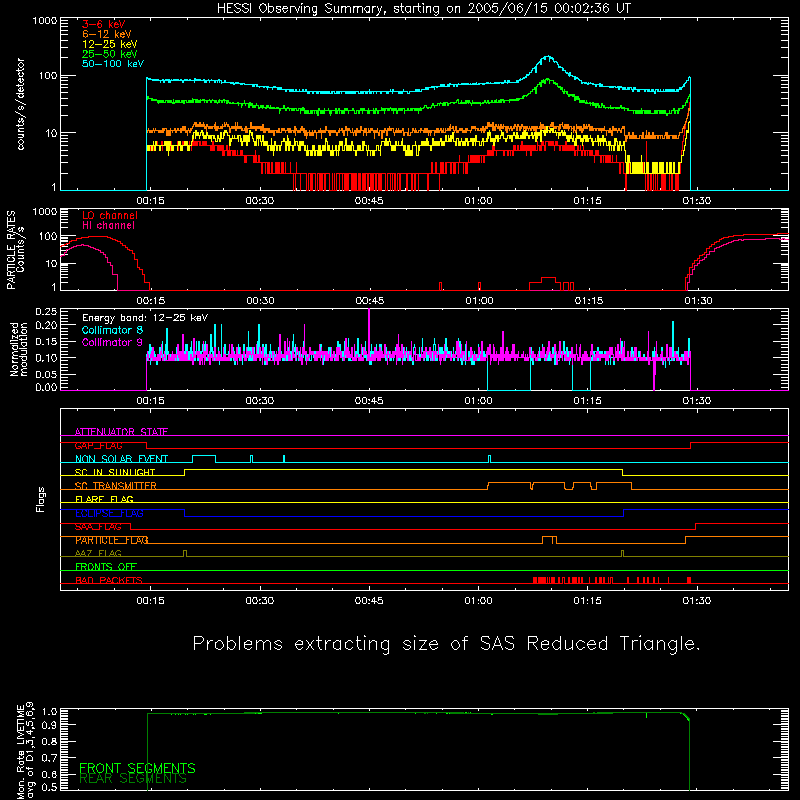This screenshot has height=800, width=800.
Task: Click the ATTENUATOR_STATE flag label
Action: [121, 432]
